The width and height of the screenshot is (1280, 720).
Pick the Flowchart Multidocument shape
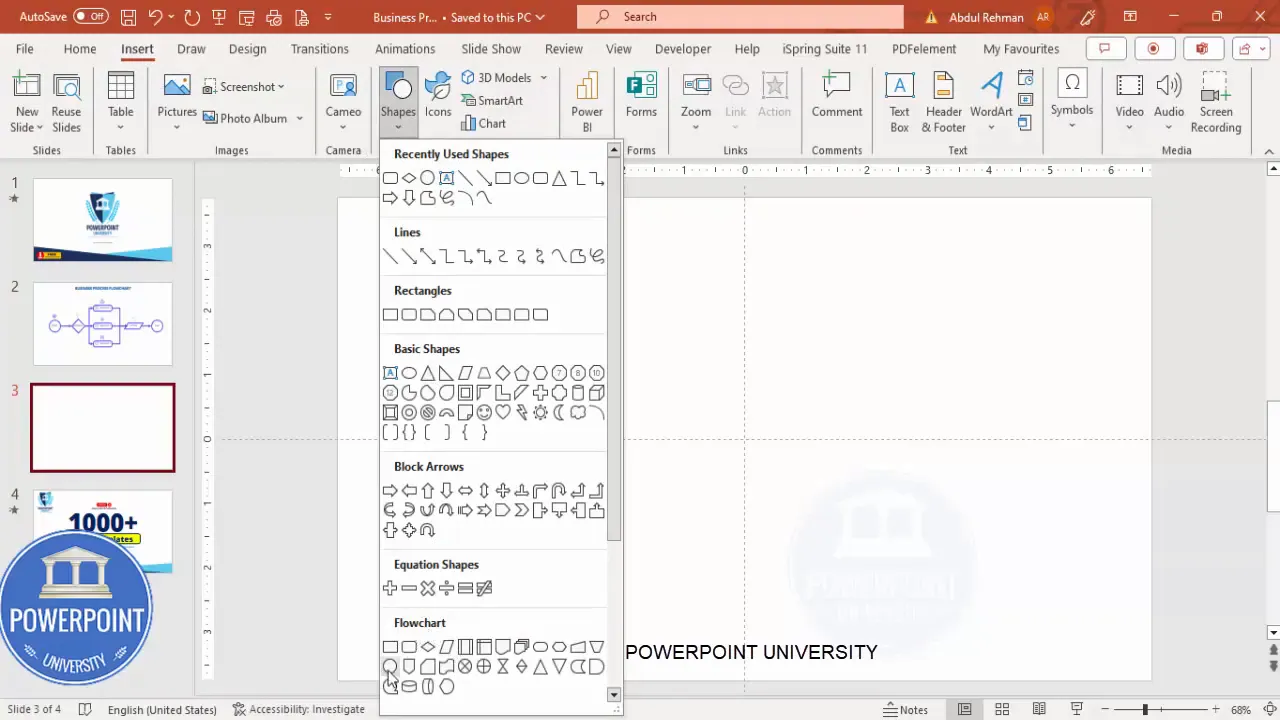pyautogui.click(x=522, y=647)
